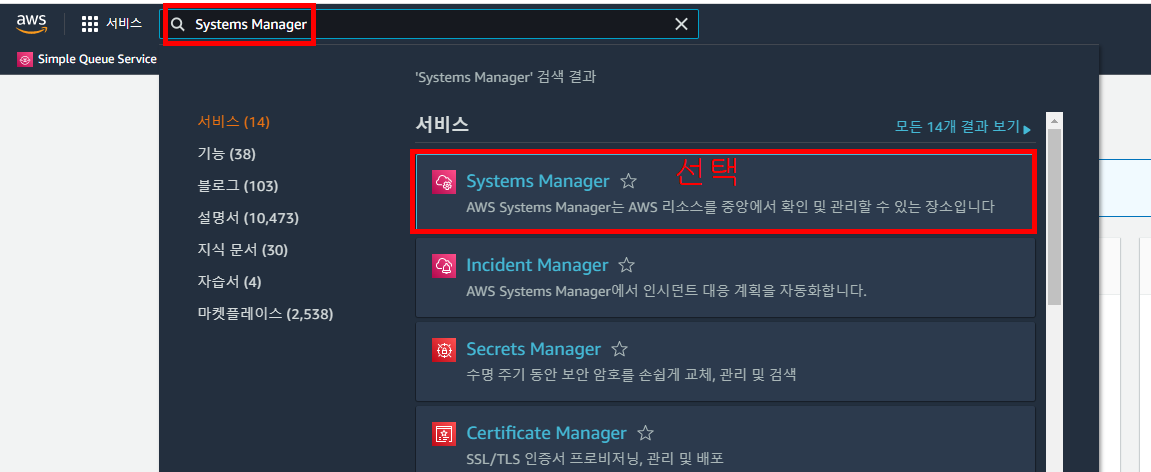This screenshot has height=472, width=1151.
Task: Clear the search box with X
Action: click(681, 24)
